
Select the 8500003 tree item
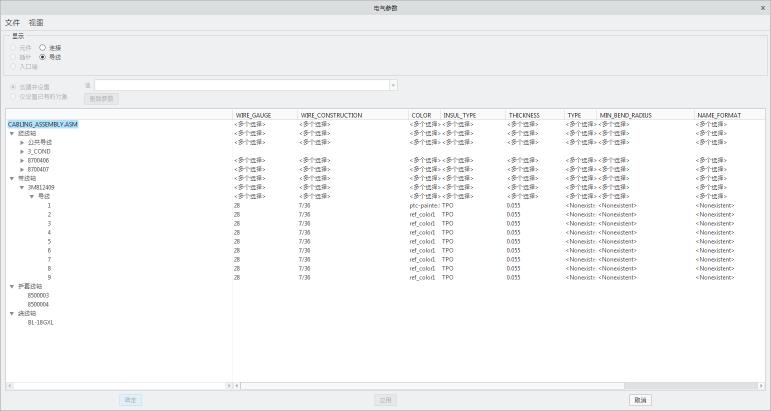(38, 295)
